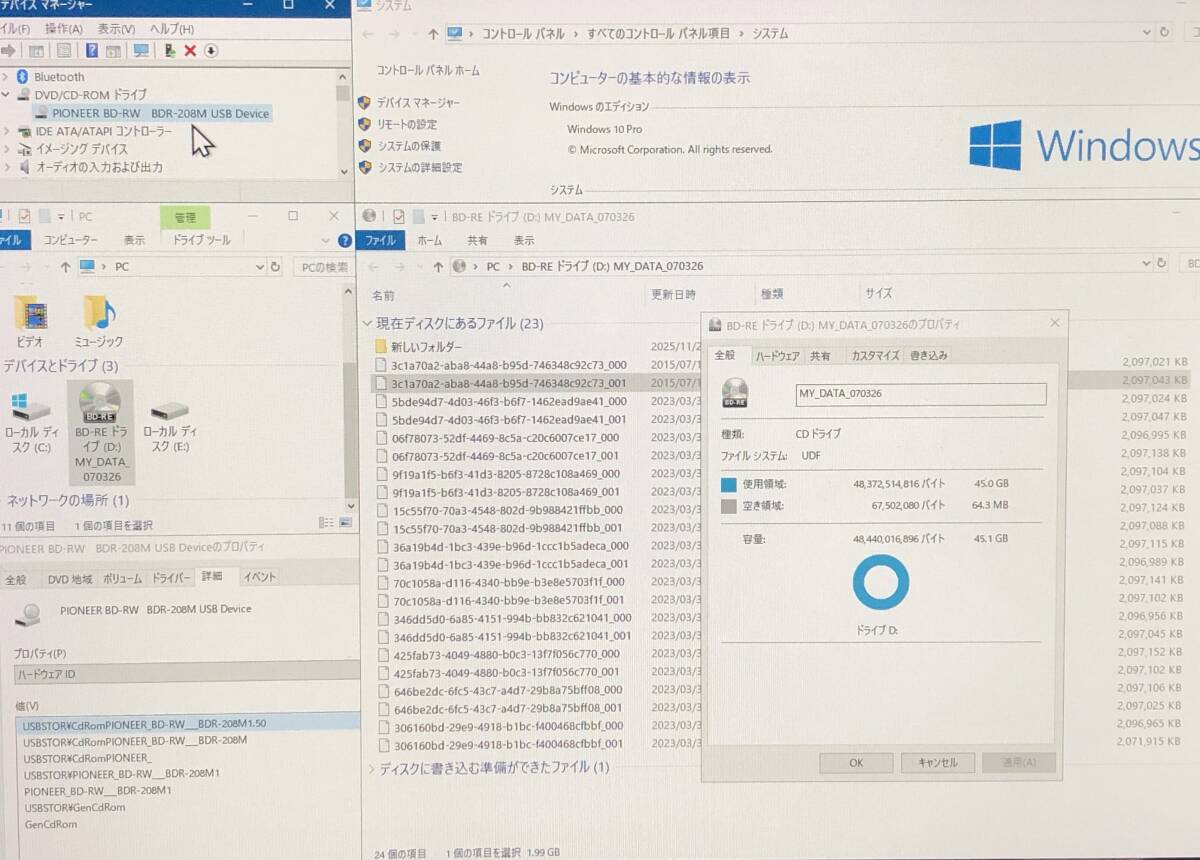This screenshot has width=1200, height=860.
Task: Click the scan for hardware changes monitor icon
Action: coord(141,51)
